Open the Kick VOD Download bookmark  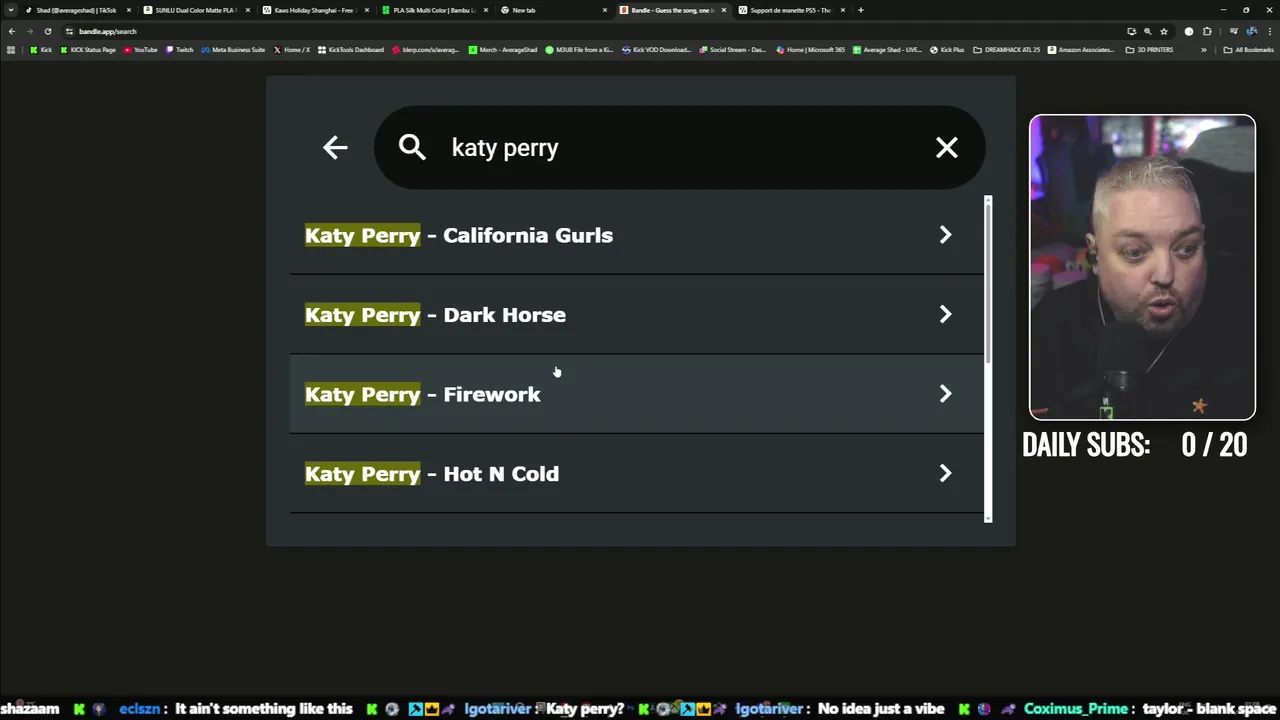tap(656, 50)
